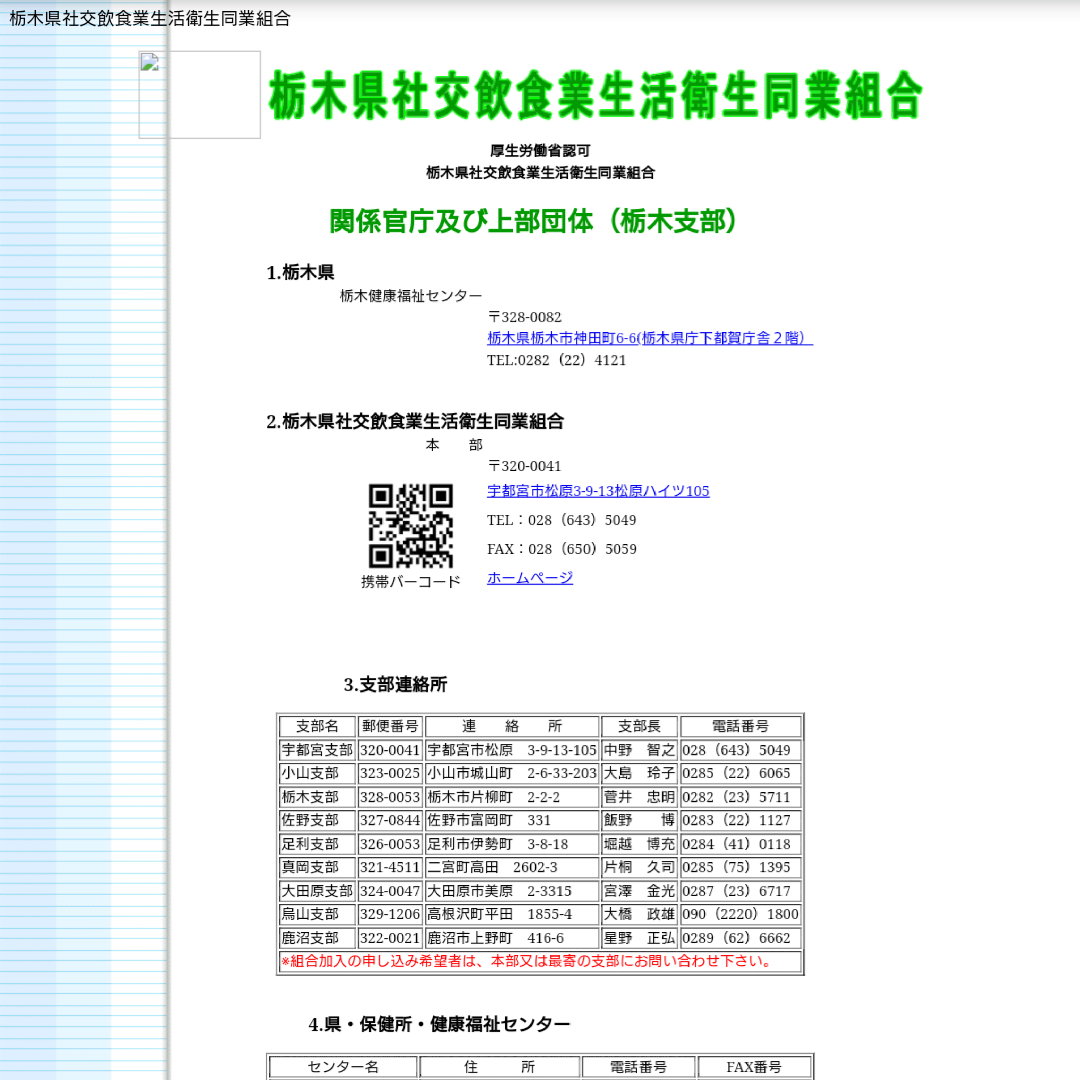Click the 鹿沼支部 branch head 星野 正弘
This screenshot has height=1080, width=1080.
coord(639,938)
